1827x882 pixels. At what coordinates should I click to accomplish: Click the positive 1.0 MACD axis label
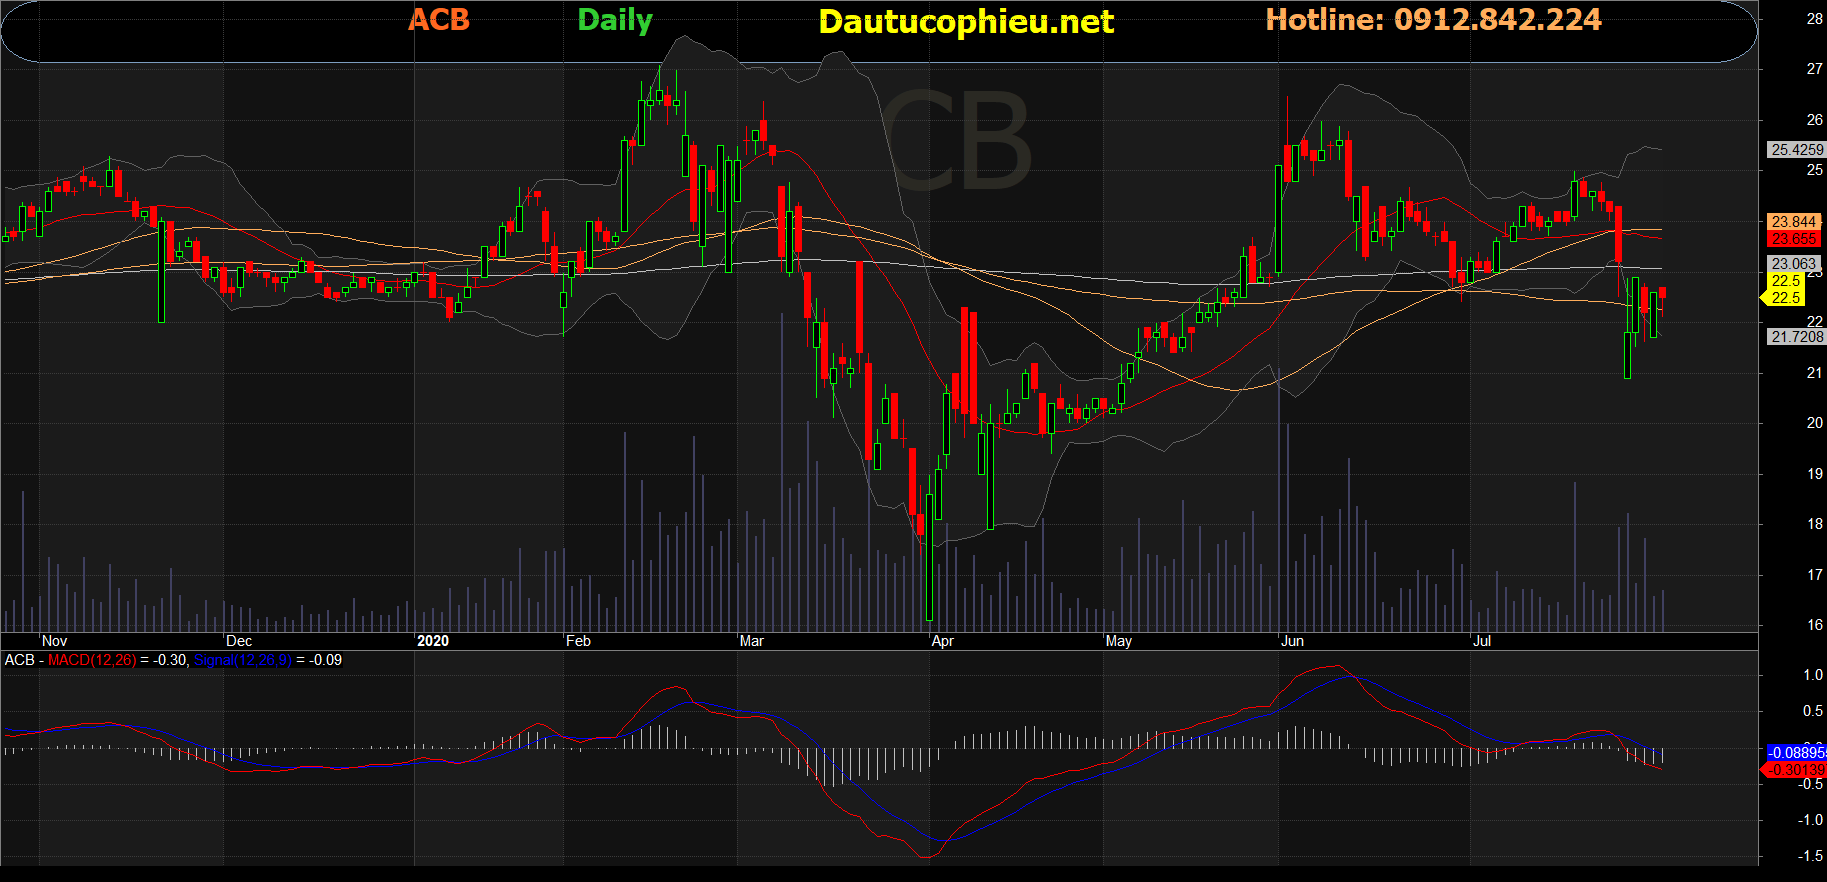tap(1813, 675)
